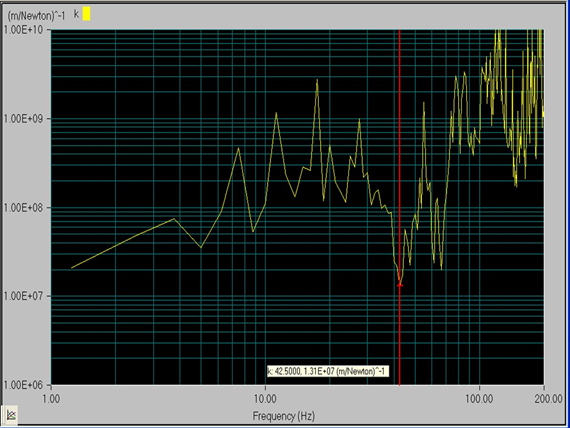
Task: Click the 100.00 x-axis tick label
Action: (x=479, y=399)
